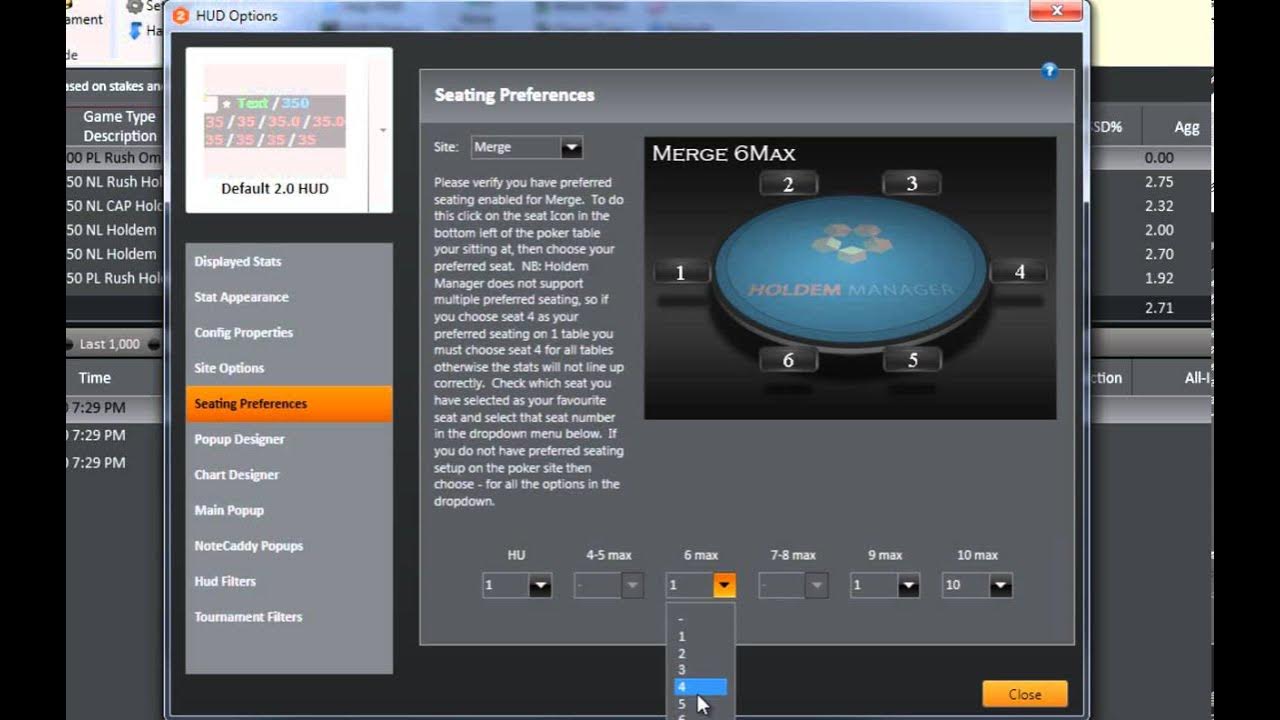Open the Site dropdown showing Merge
The image size is (1280, 720).
526,147
